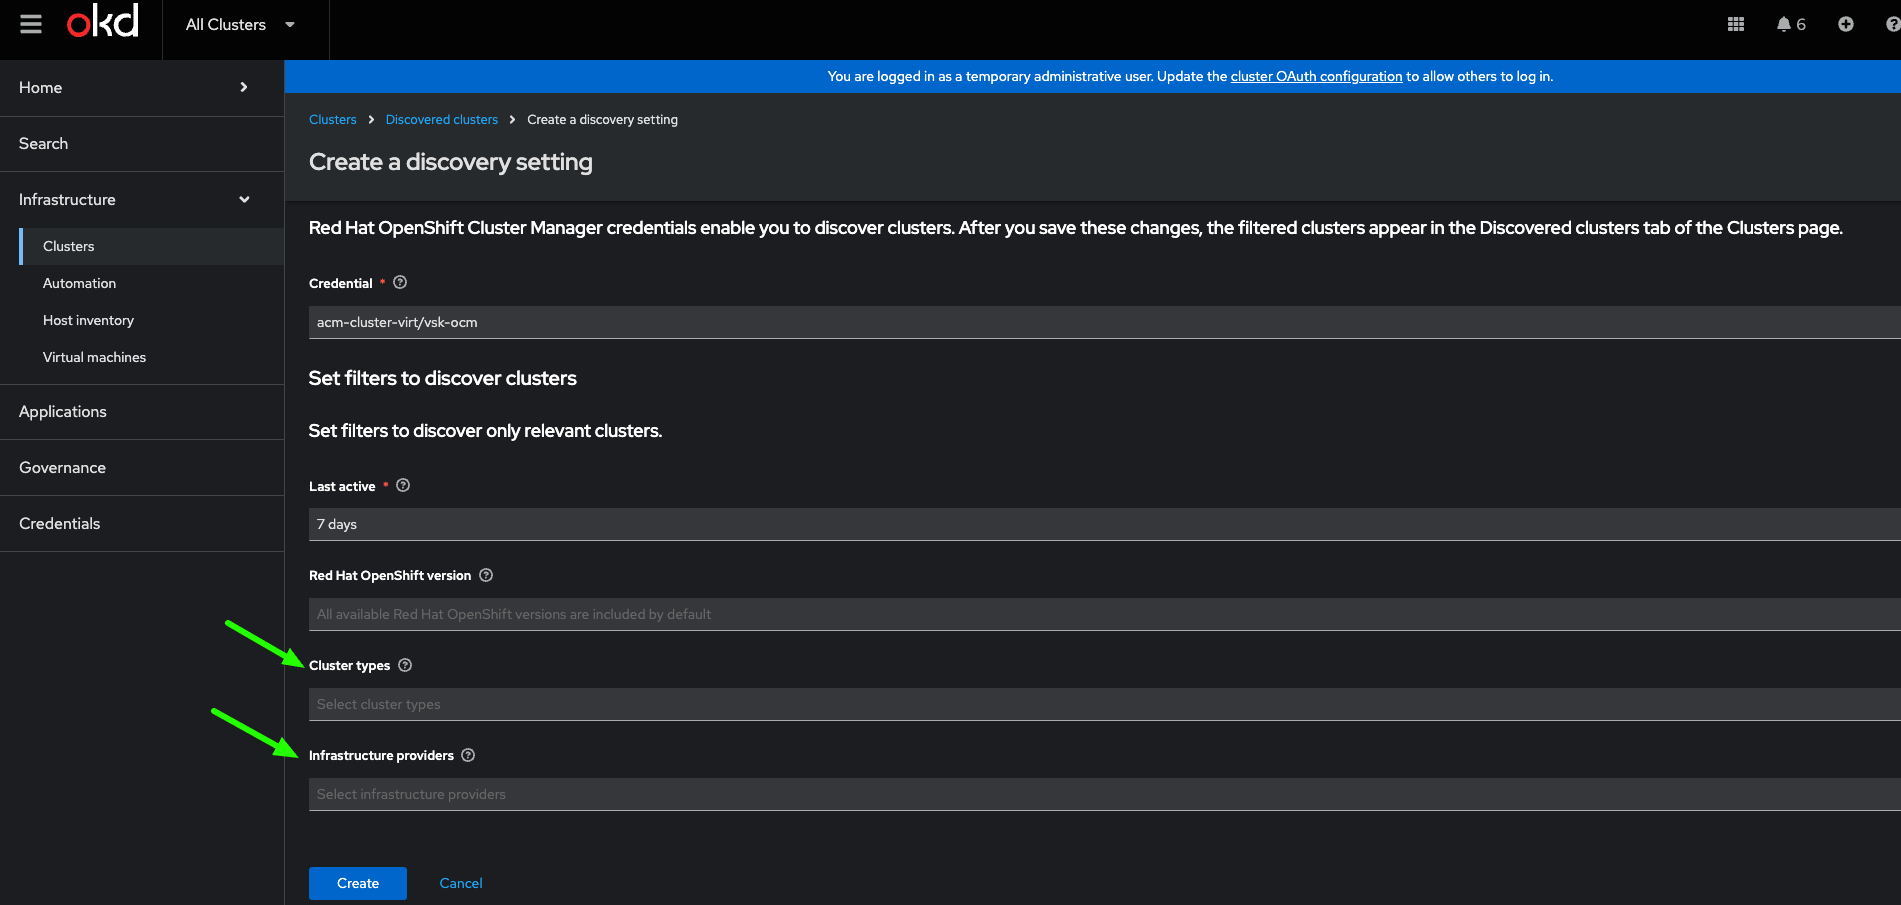Open the All Clusters switcher dropdown
The width and height of the screenshot is (1901, 905).
(x=240, y=25)
